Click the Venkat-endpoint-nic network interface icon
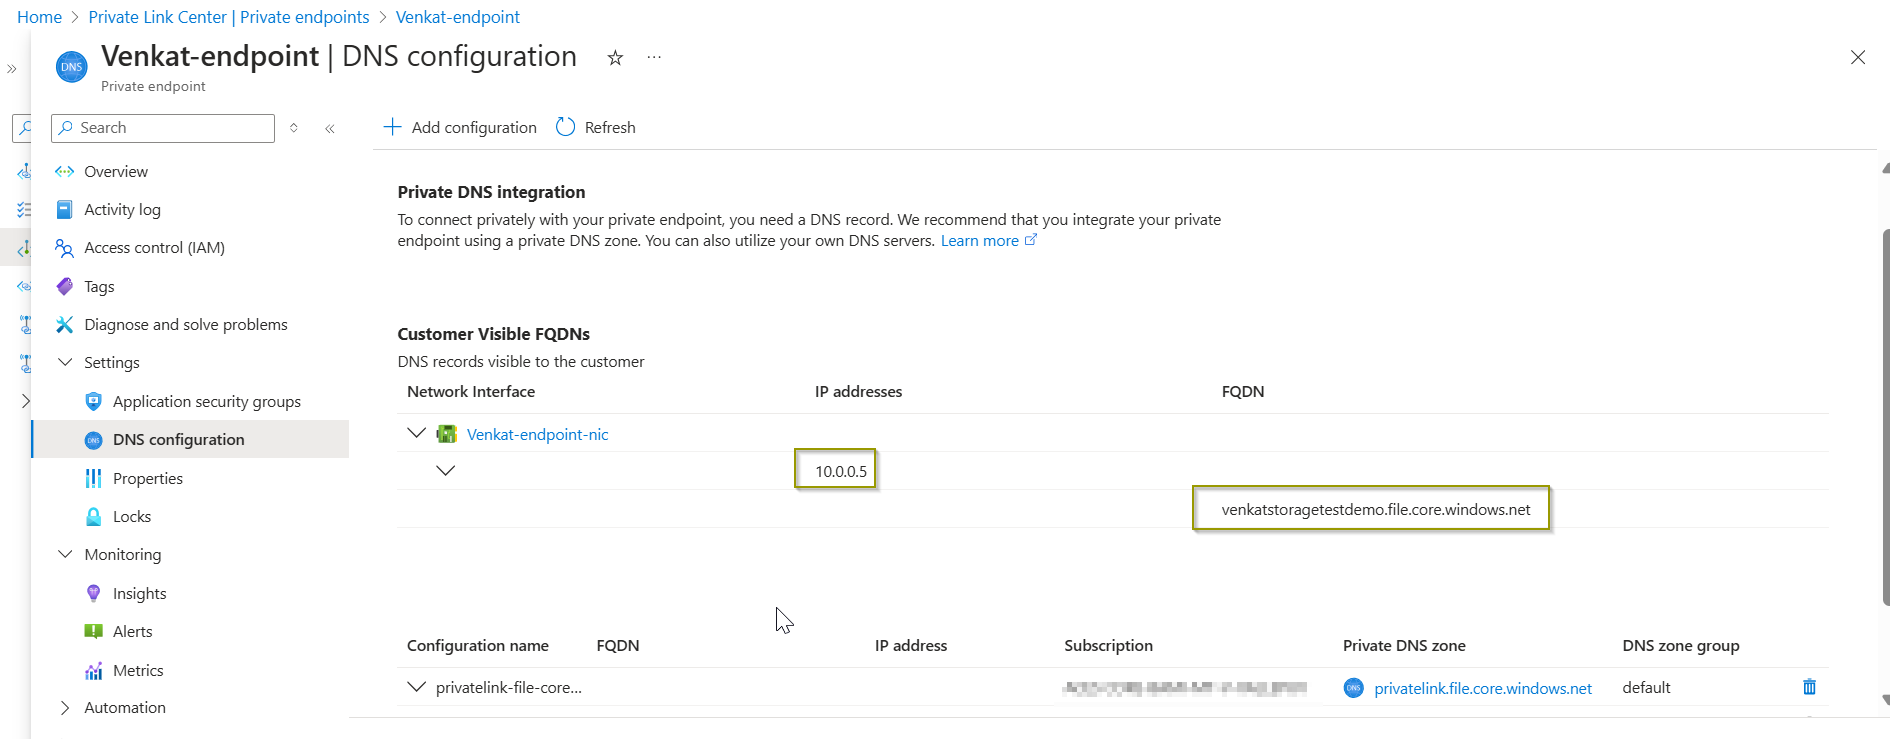Viewport: 1890px width, 739px height. tap(447, 434)
